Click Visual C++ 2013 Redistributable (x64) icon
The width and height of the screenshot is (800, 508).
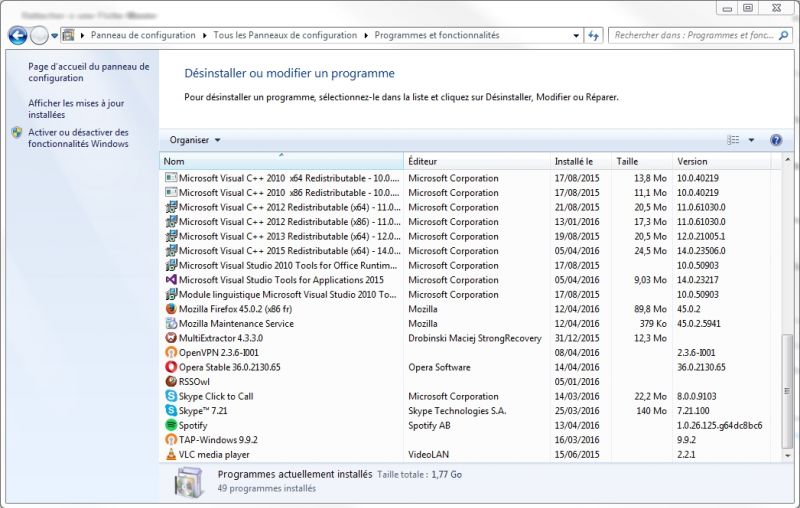click(x=171, y=236)
